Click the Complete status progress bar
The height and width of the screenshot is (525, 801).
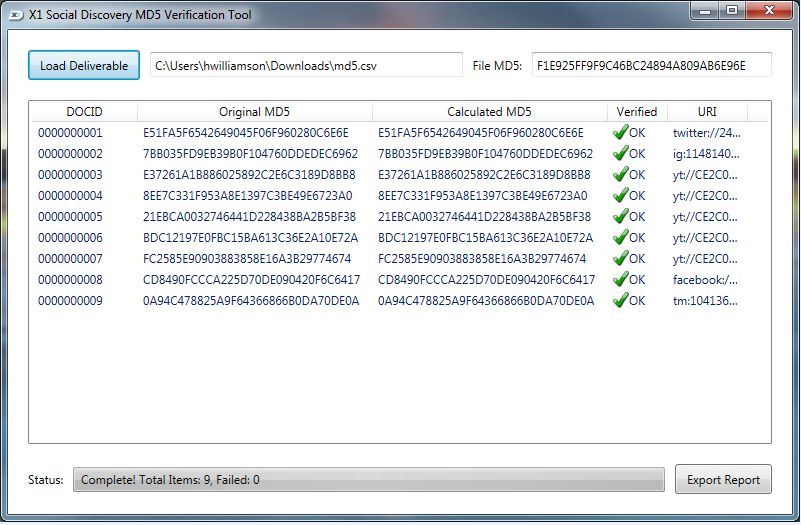368,480
